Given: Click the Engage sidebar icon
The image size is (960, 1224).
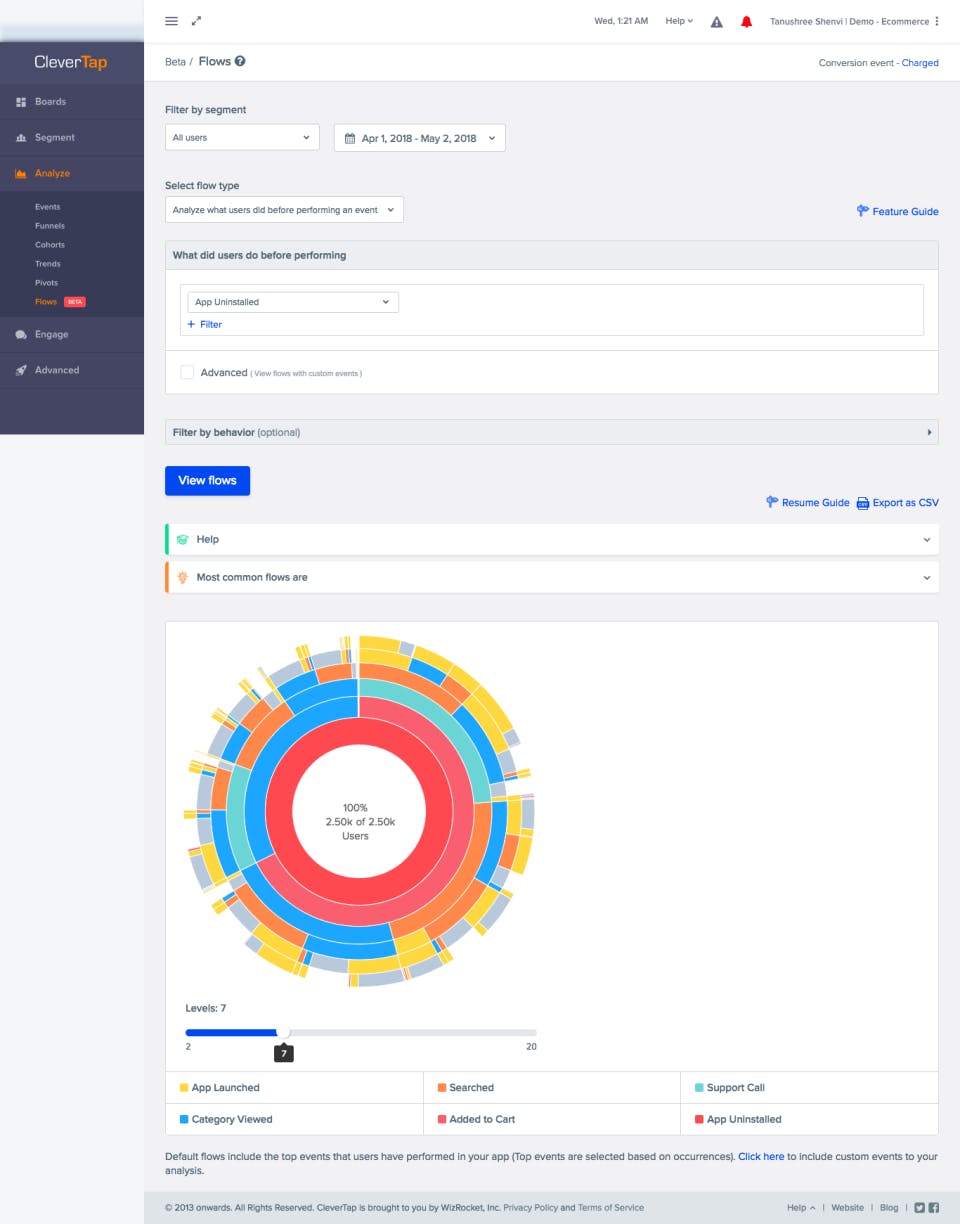Looking at the screenshot, I should (21, 334).
